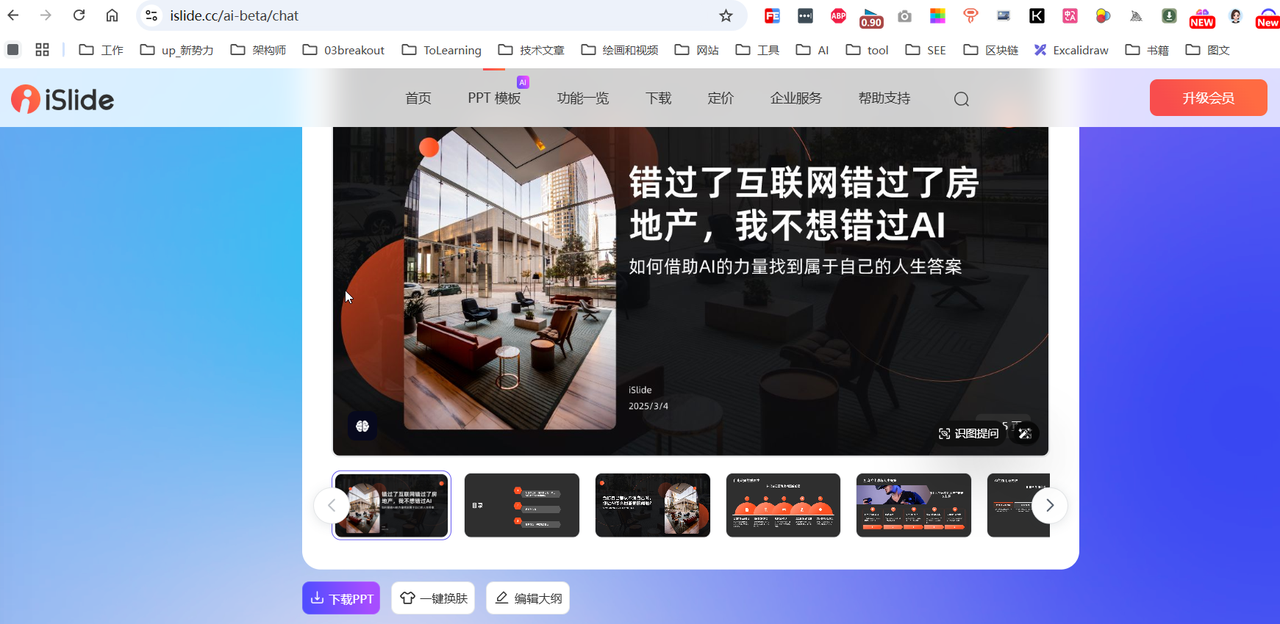1280x624 pixels.
Task: Open the tool bookmark folder
Action: [868, 49]
